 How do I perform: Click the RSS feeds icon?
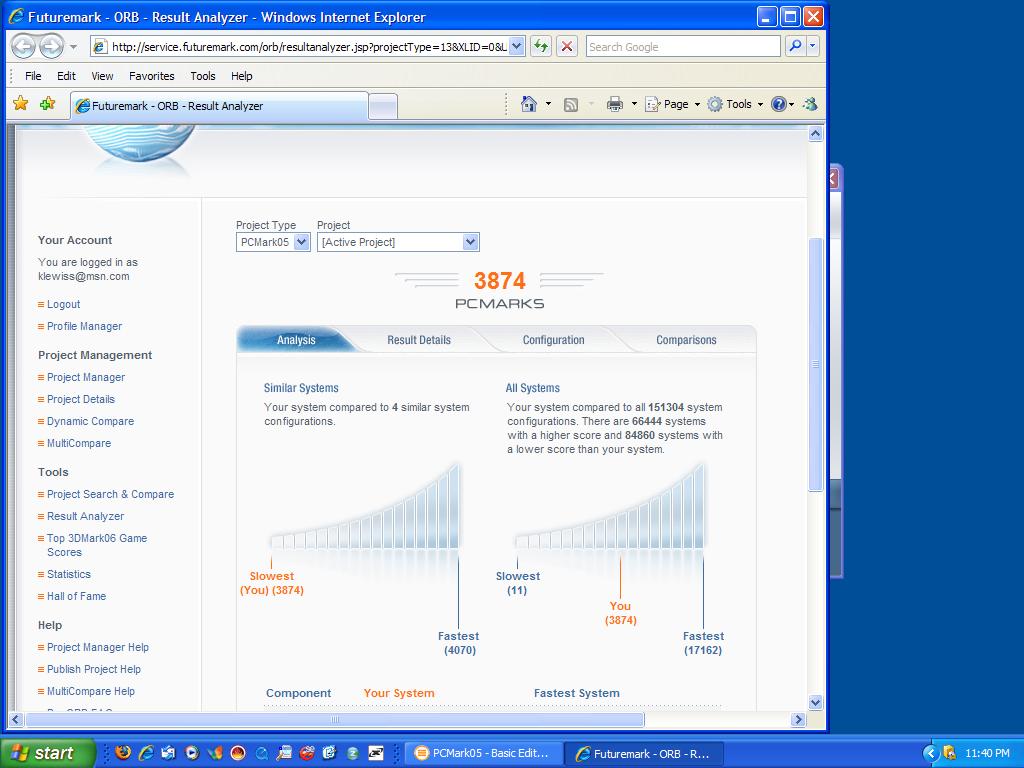coord(571,104)
